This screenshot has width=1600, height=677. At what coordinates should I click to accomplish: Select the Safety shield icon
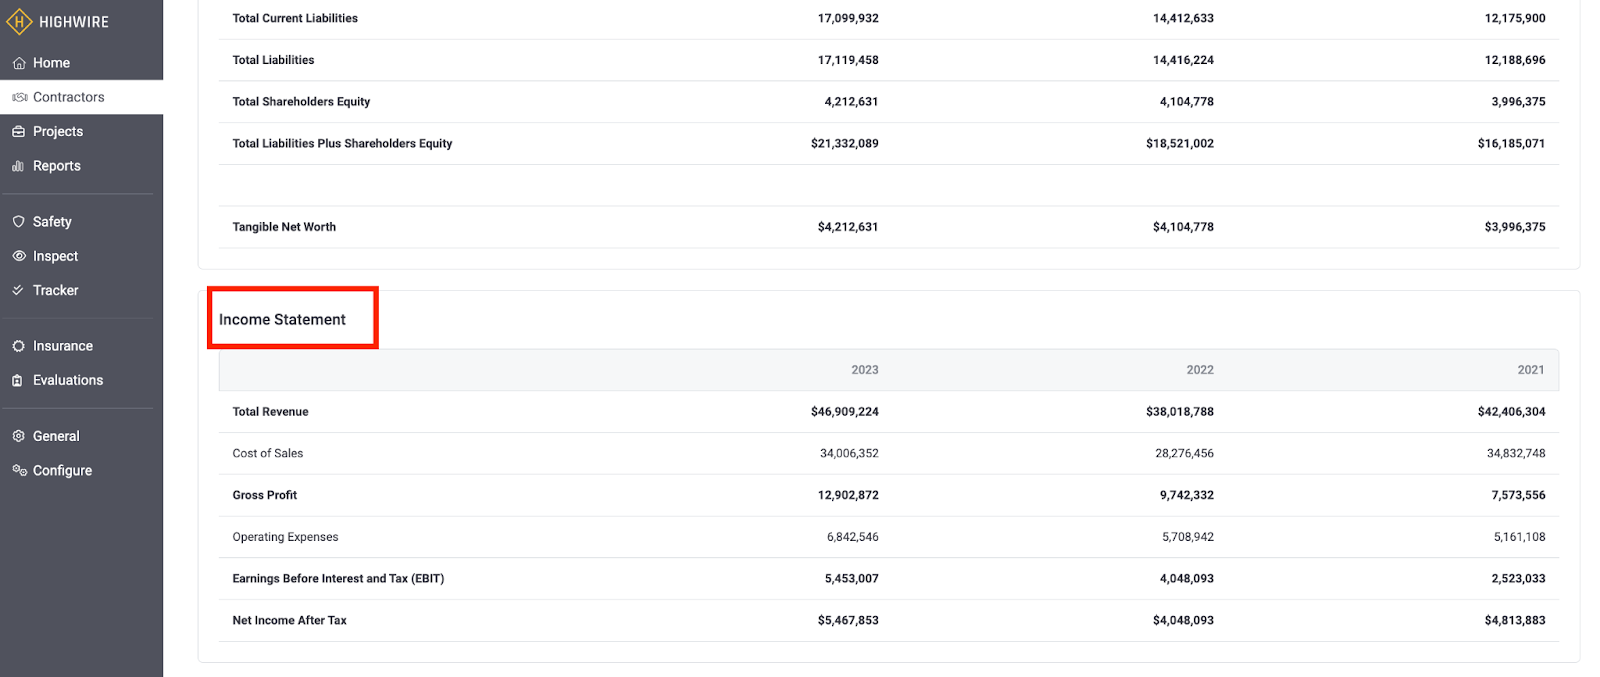(18, 222)
